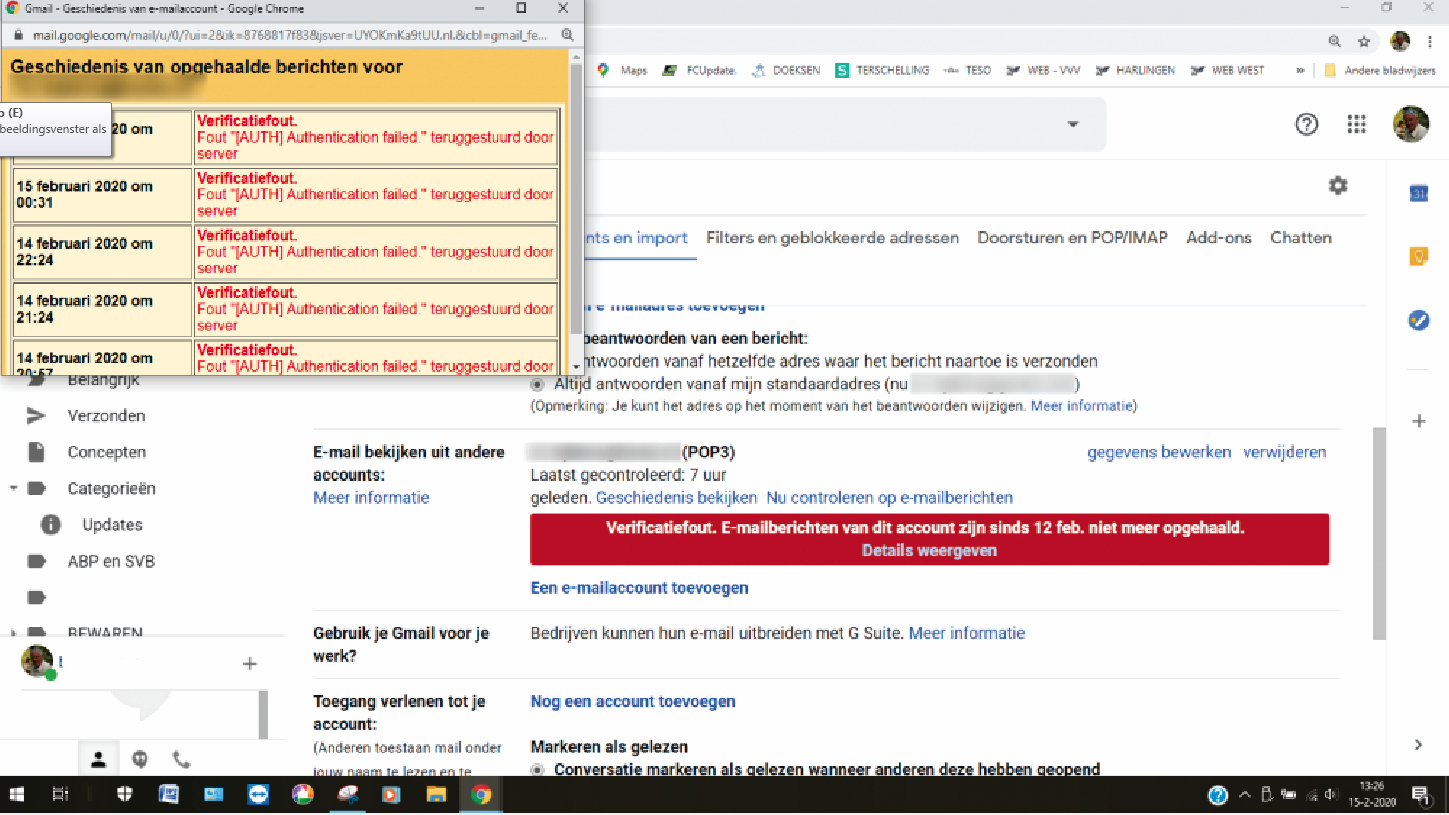Open Google Calendar side panel icon
This screenshot has height=815, width=1449.
[x=1418, y=194]
